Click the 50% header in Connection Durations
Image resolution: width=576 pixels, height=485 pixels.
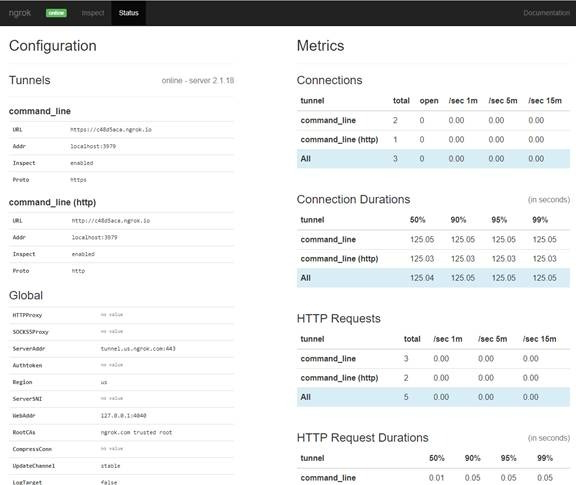pyautogui.click(x=418, y=220)
